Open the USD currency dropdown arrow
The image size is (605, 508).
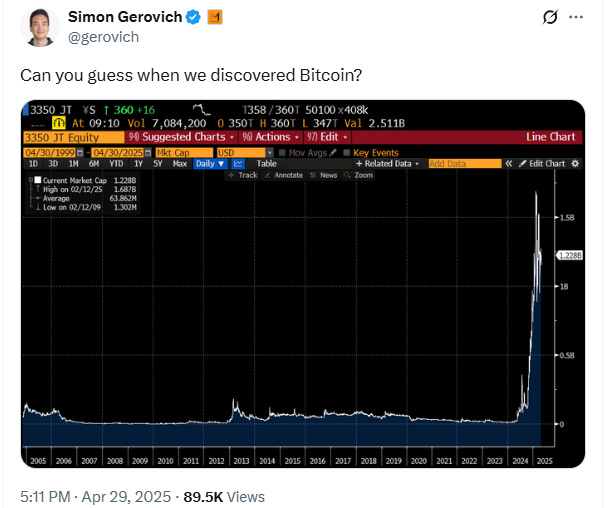click(270, 153)
